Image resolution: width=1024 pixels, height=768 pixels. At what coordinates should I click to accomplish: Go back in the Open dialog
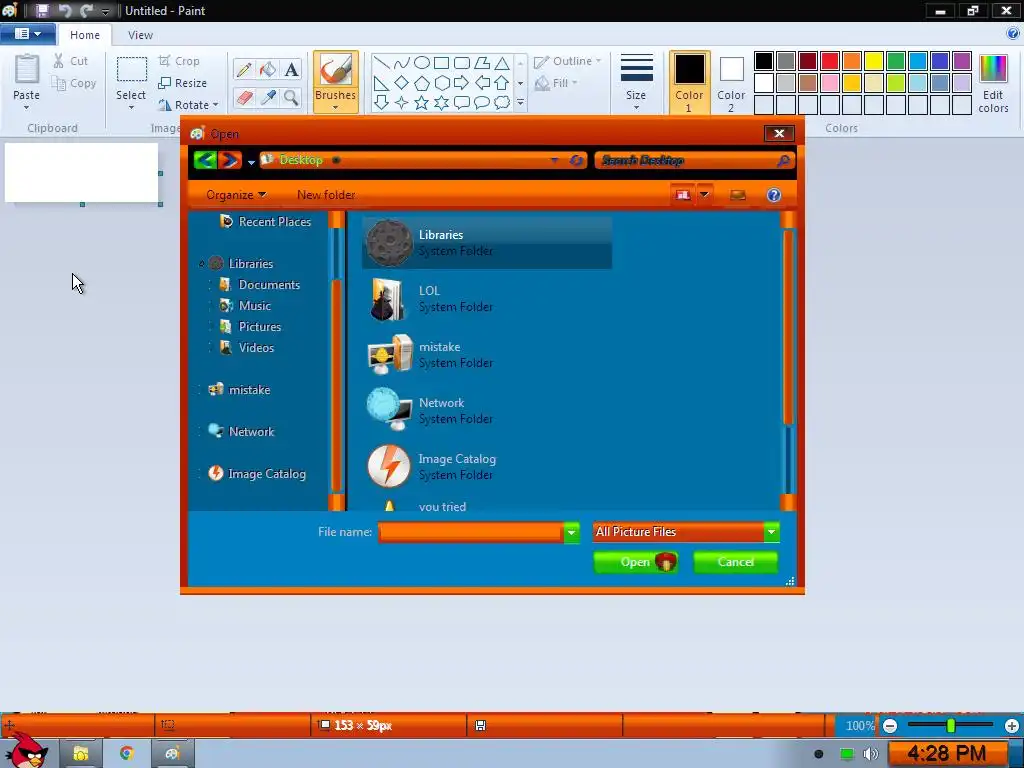[x=205, y=159]
